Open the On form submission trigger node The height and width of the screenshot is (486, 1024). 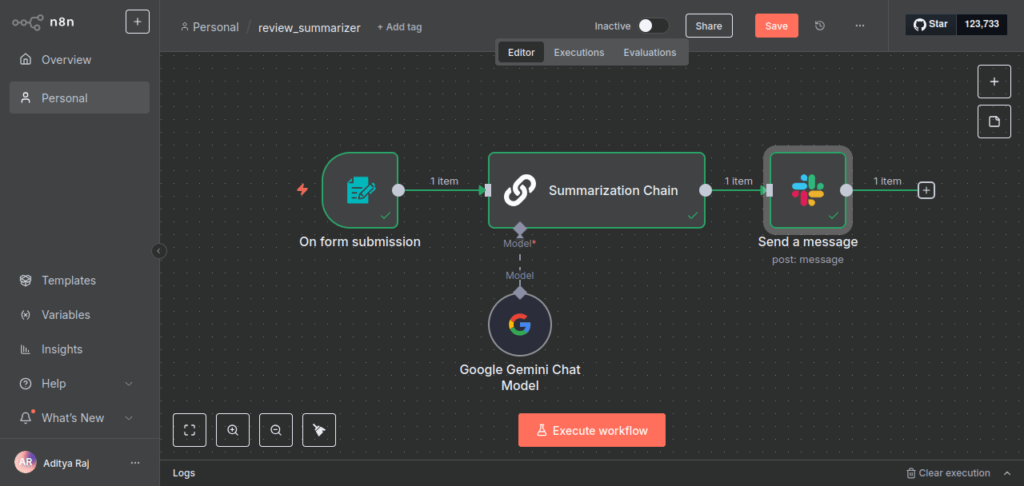(x=359, y=190)
